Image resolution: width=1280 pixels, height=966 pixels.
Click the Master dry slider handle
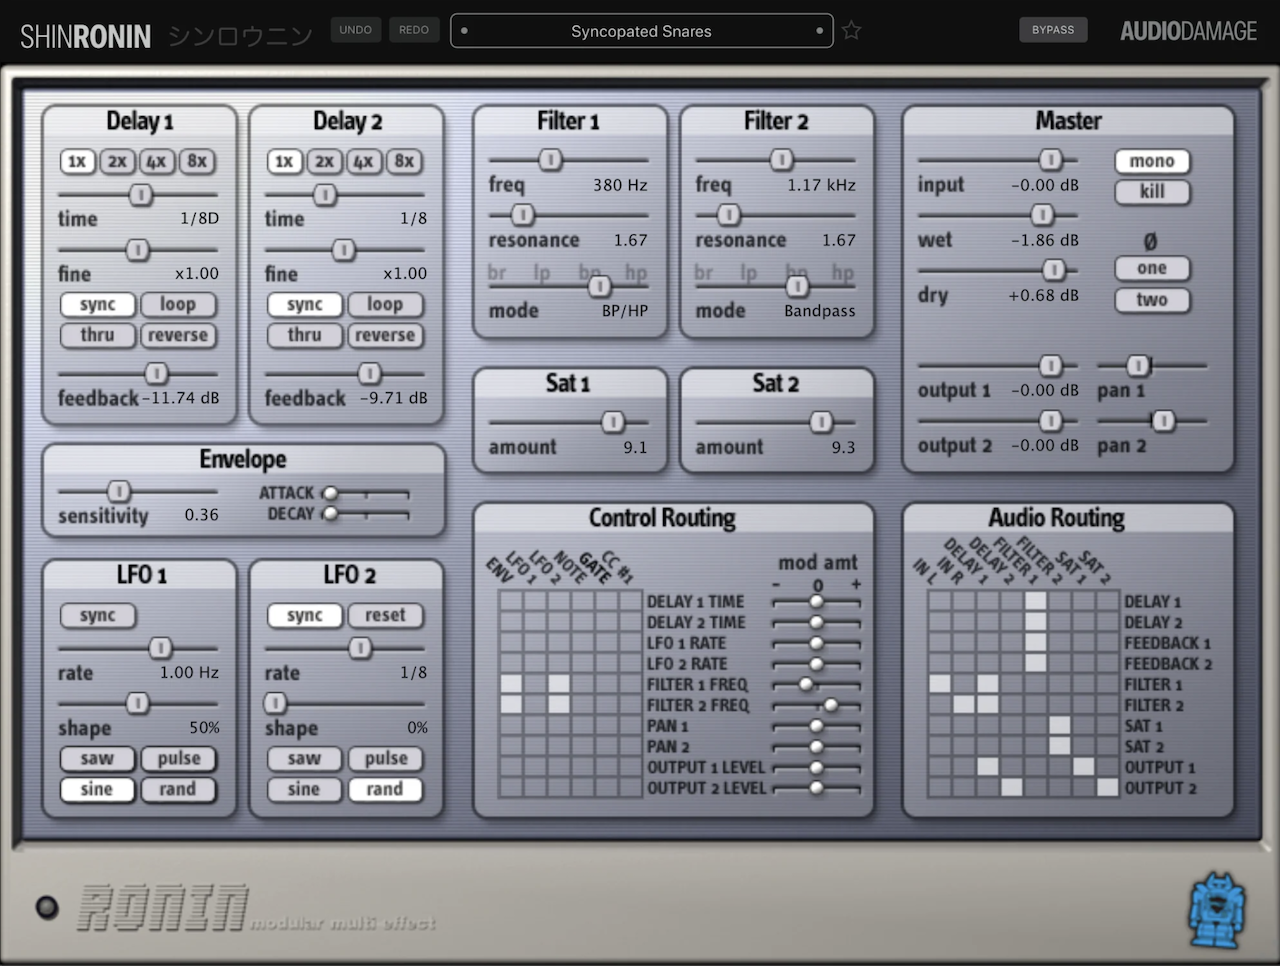(x=1054, y=269)
